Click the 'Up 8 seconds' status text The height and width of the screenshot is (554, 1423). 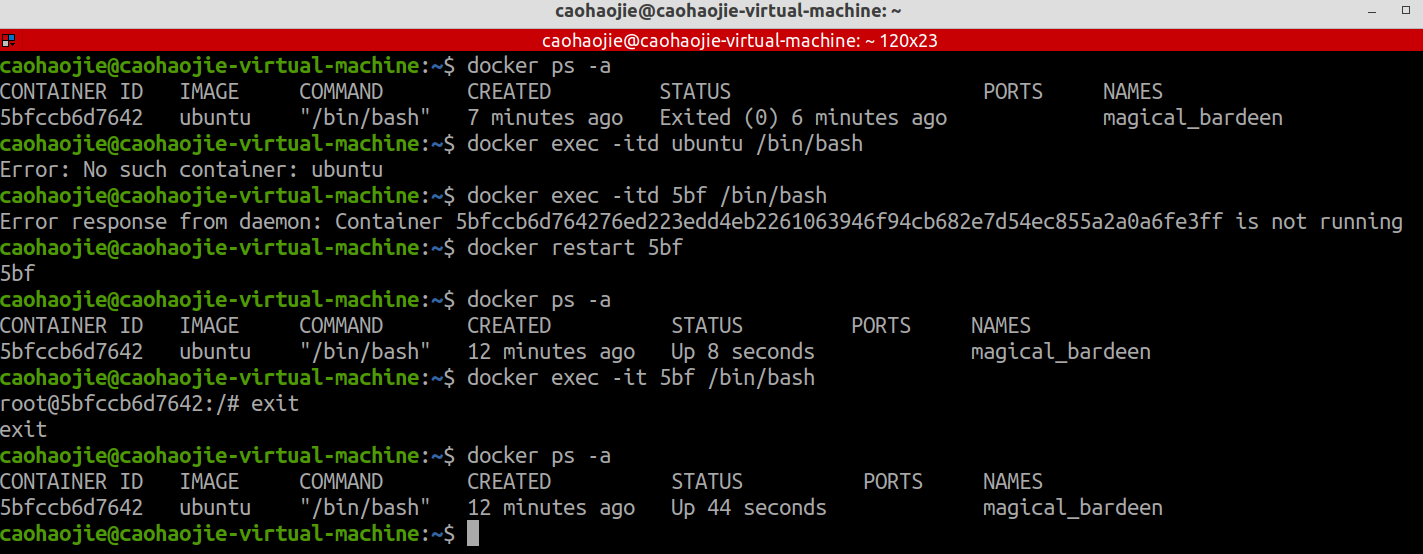(743, 352)
